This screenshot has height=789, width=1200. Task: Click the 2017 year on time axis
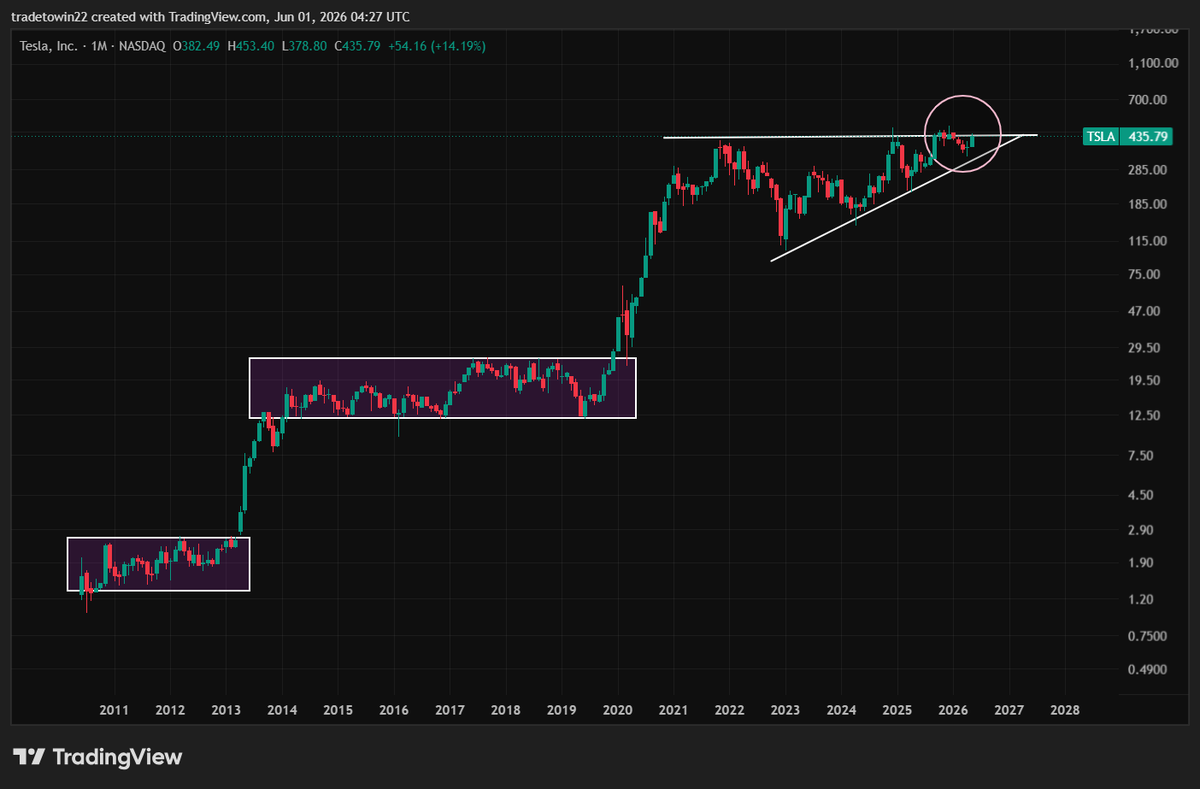point(450,709)
